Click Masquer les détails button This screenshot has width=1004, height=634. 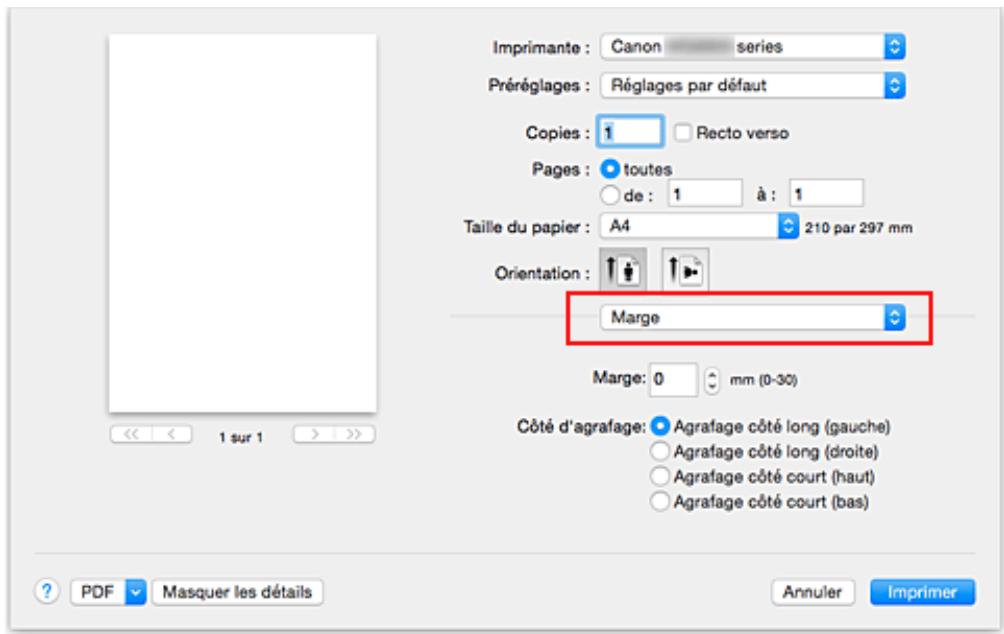point(238,592)
